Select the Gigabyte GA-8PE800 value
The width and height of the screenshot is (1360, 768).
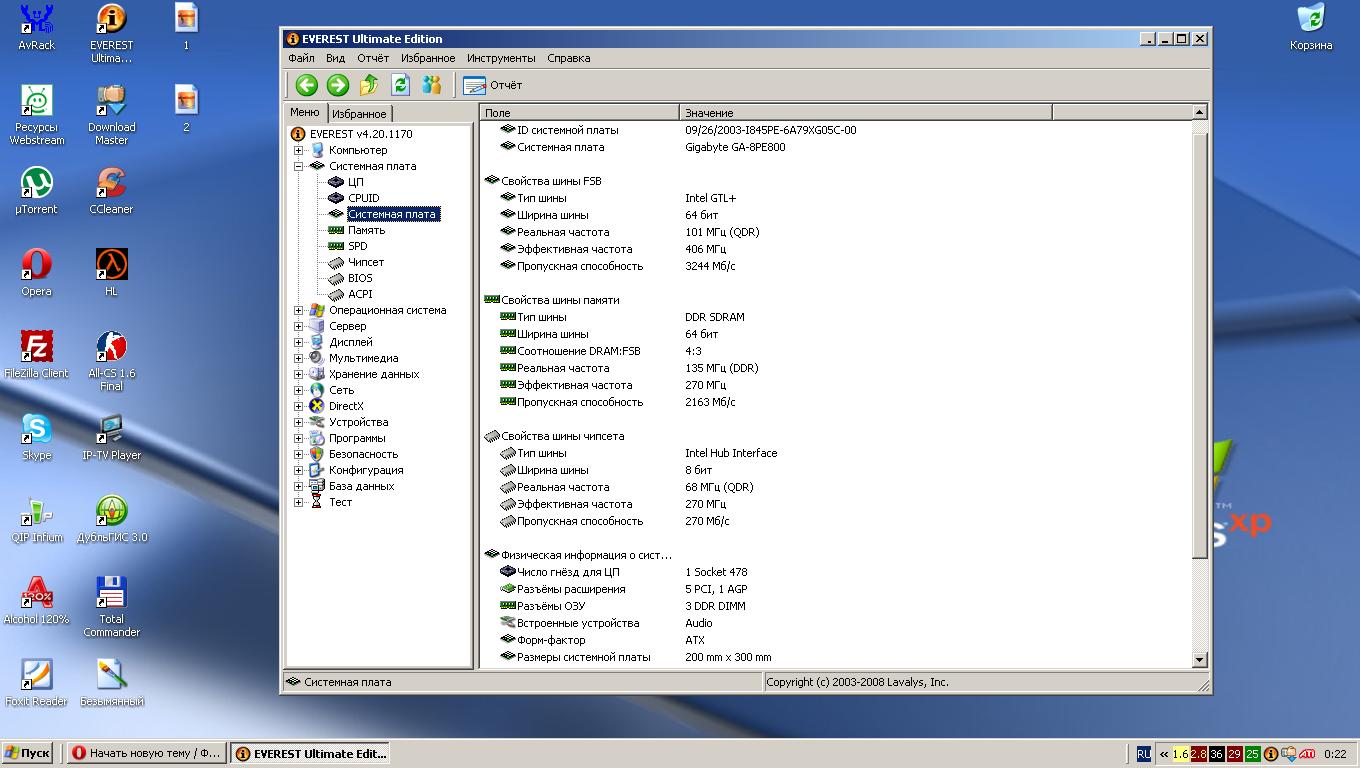click(735, 147)
